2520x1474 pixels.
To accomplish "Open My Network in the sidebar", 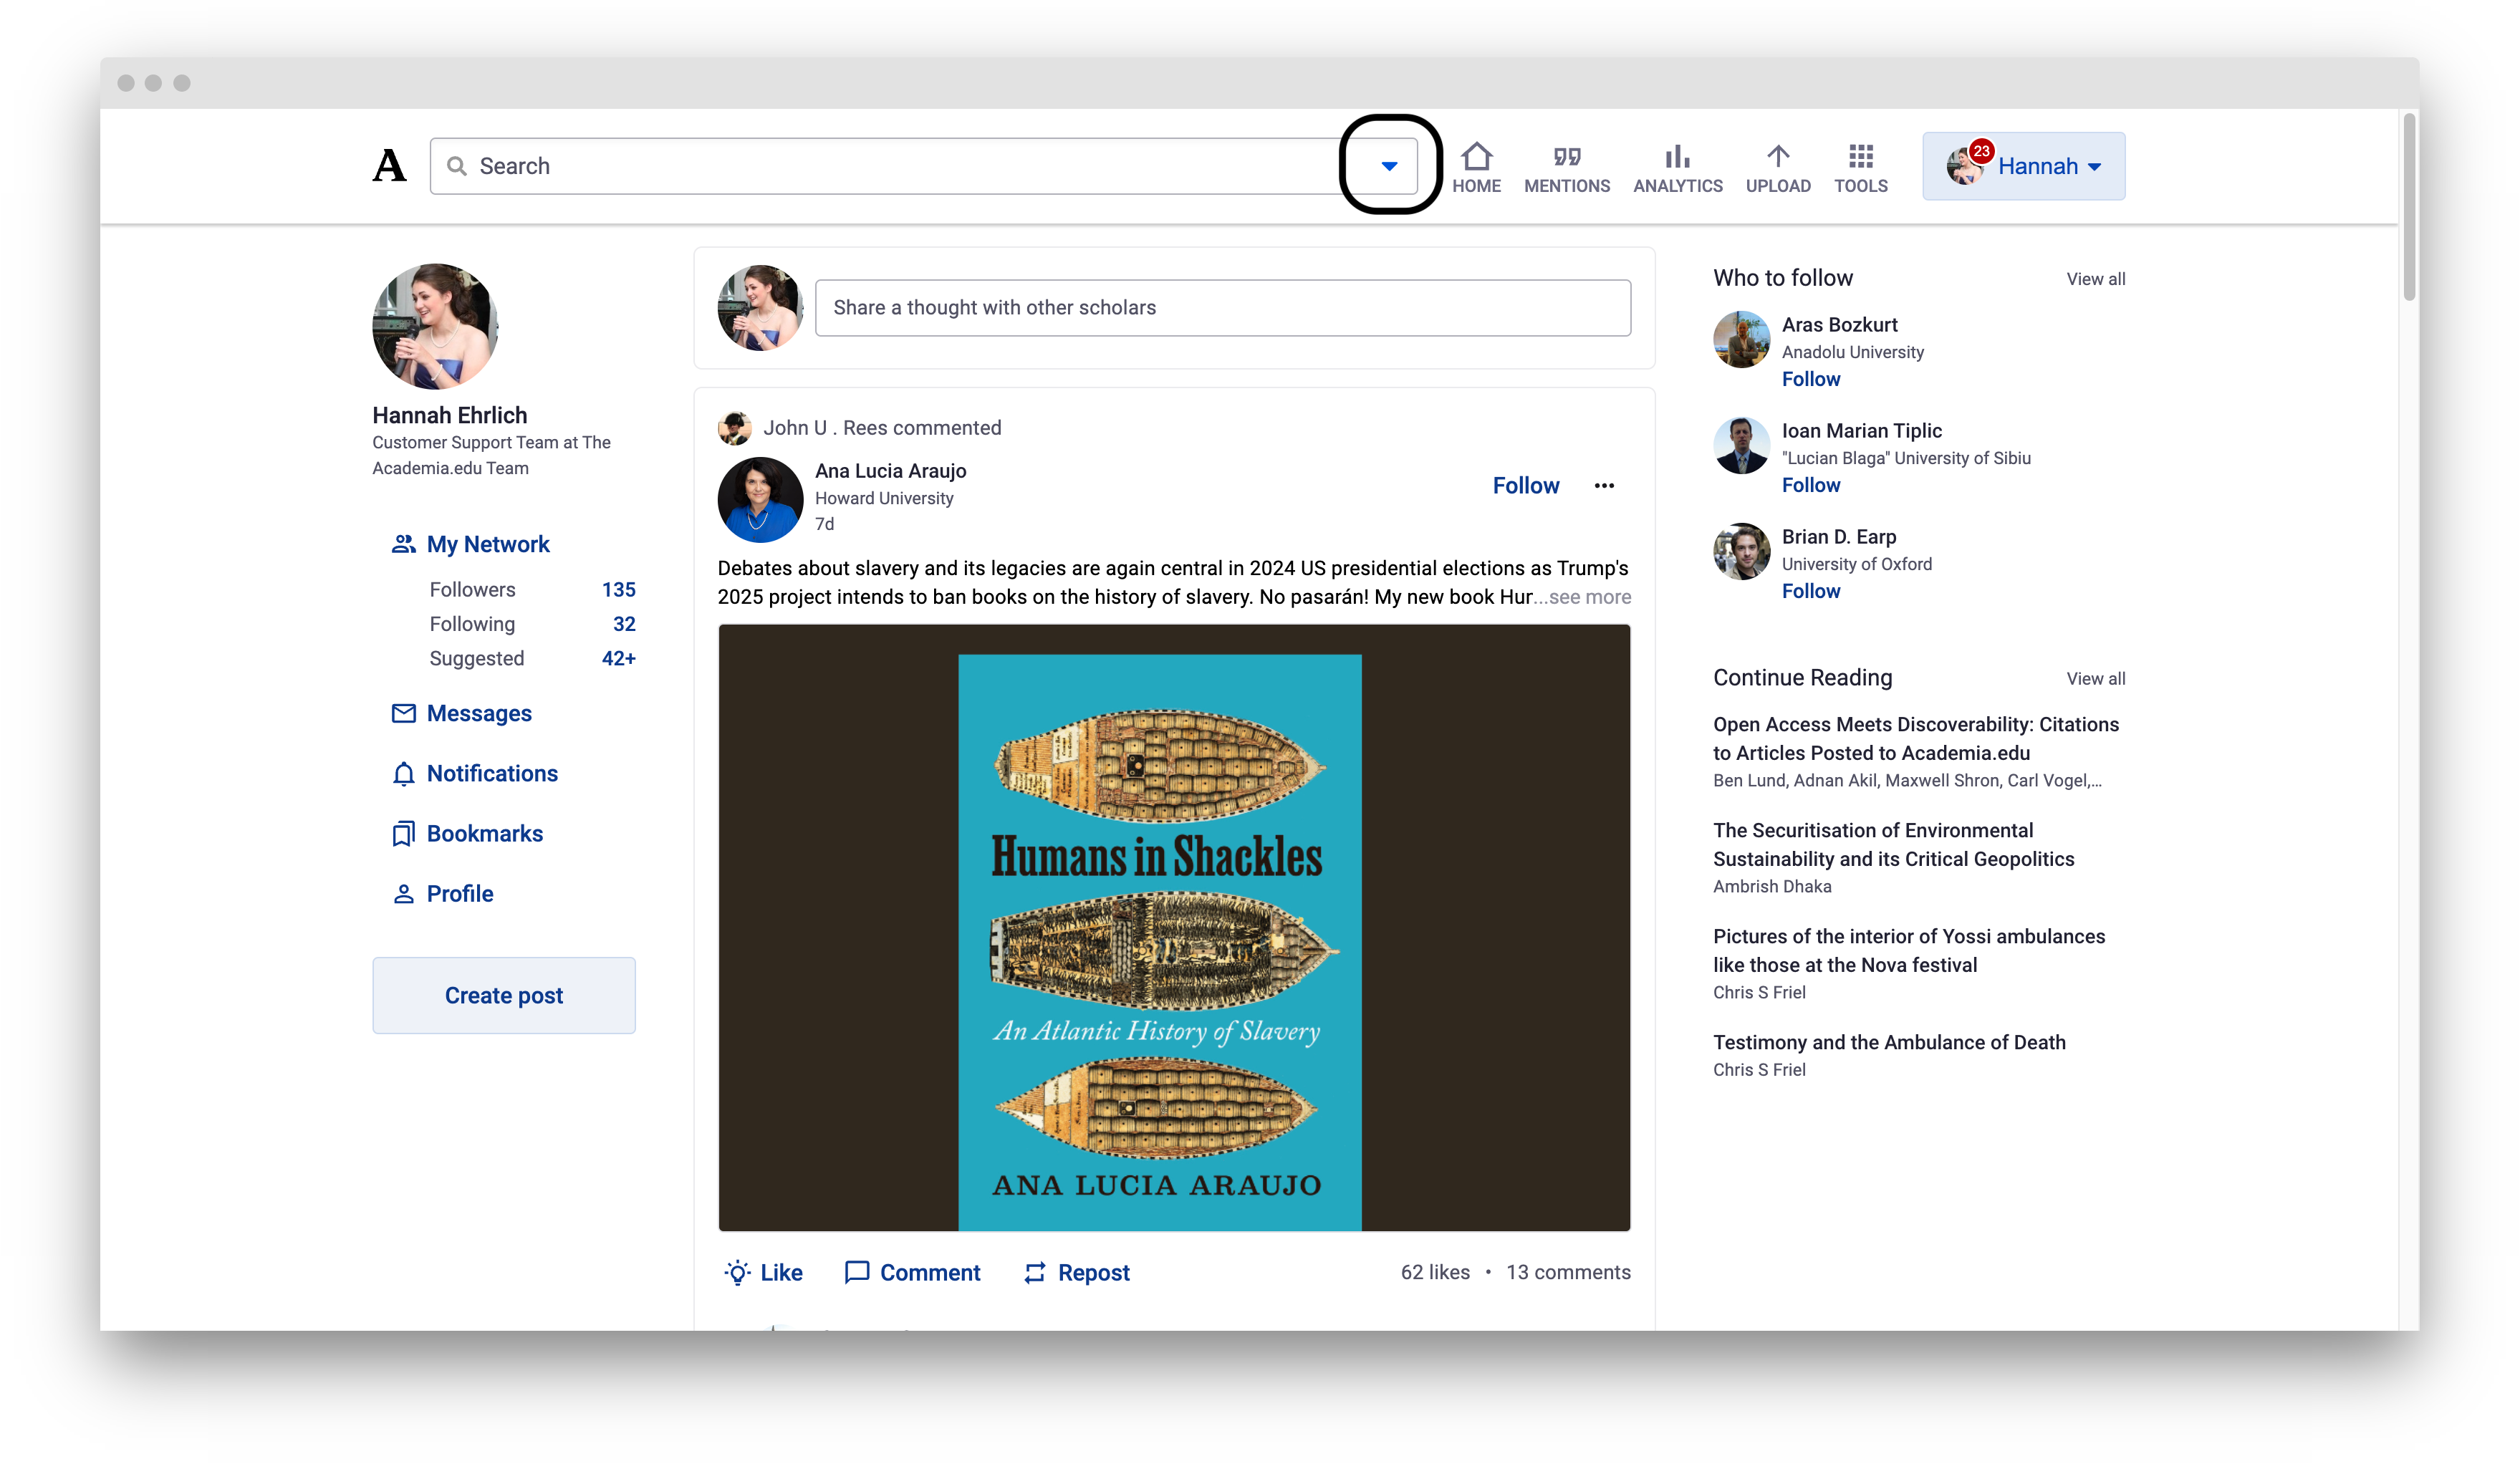I will pyautogui.click(x=488, y=544).
